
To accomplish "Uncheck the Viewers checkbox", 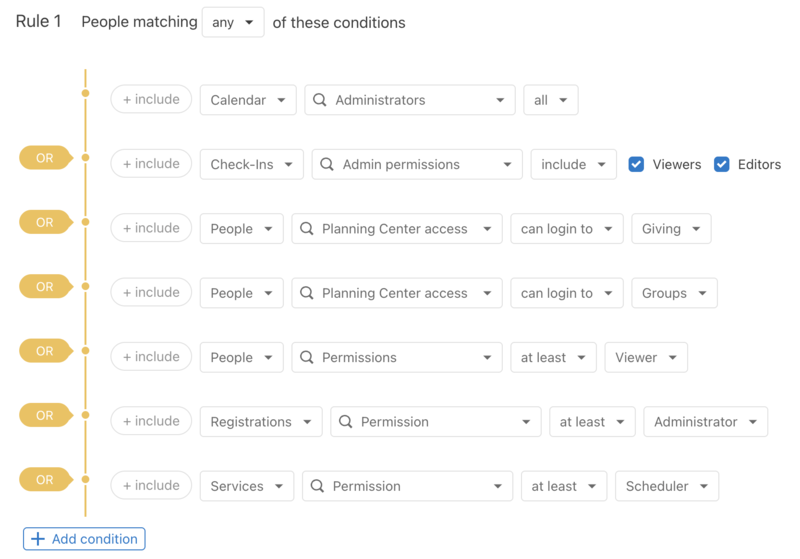I will [x=636, y=164].
